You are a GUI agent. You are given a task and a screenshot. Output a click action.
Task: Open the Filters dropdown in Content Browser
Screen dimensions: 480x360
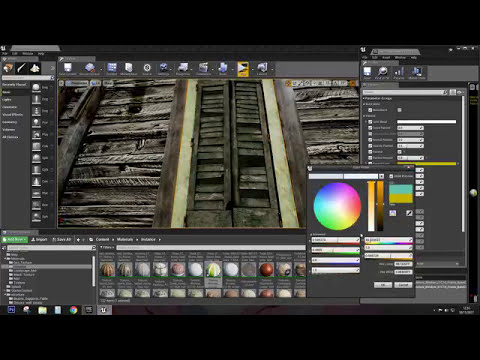(x=107, y=248)
